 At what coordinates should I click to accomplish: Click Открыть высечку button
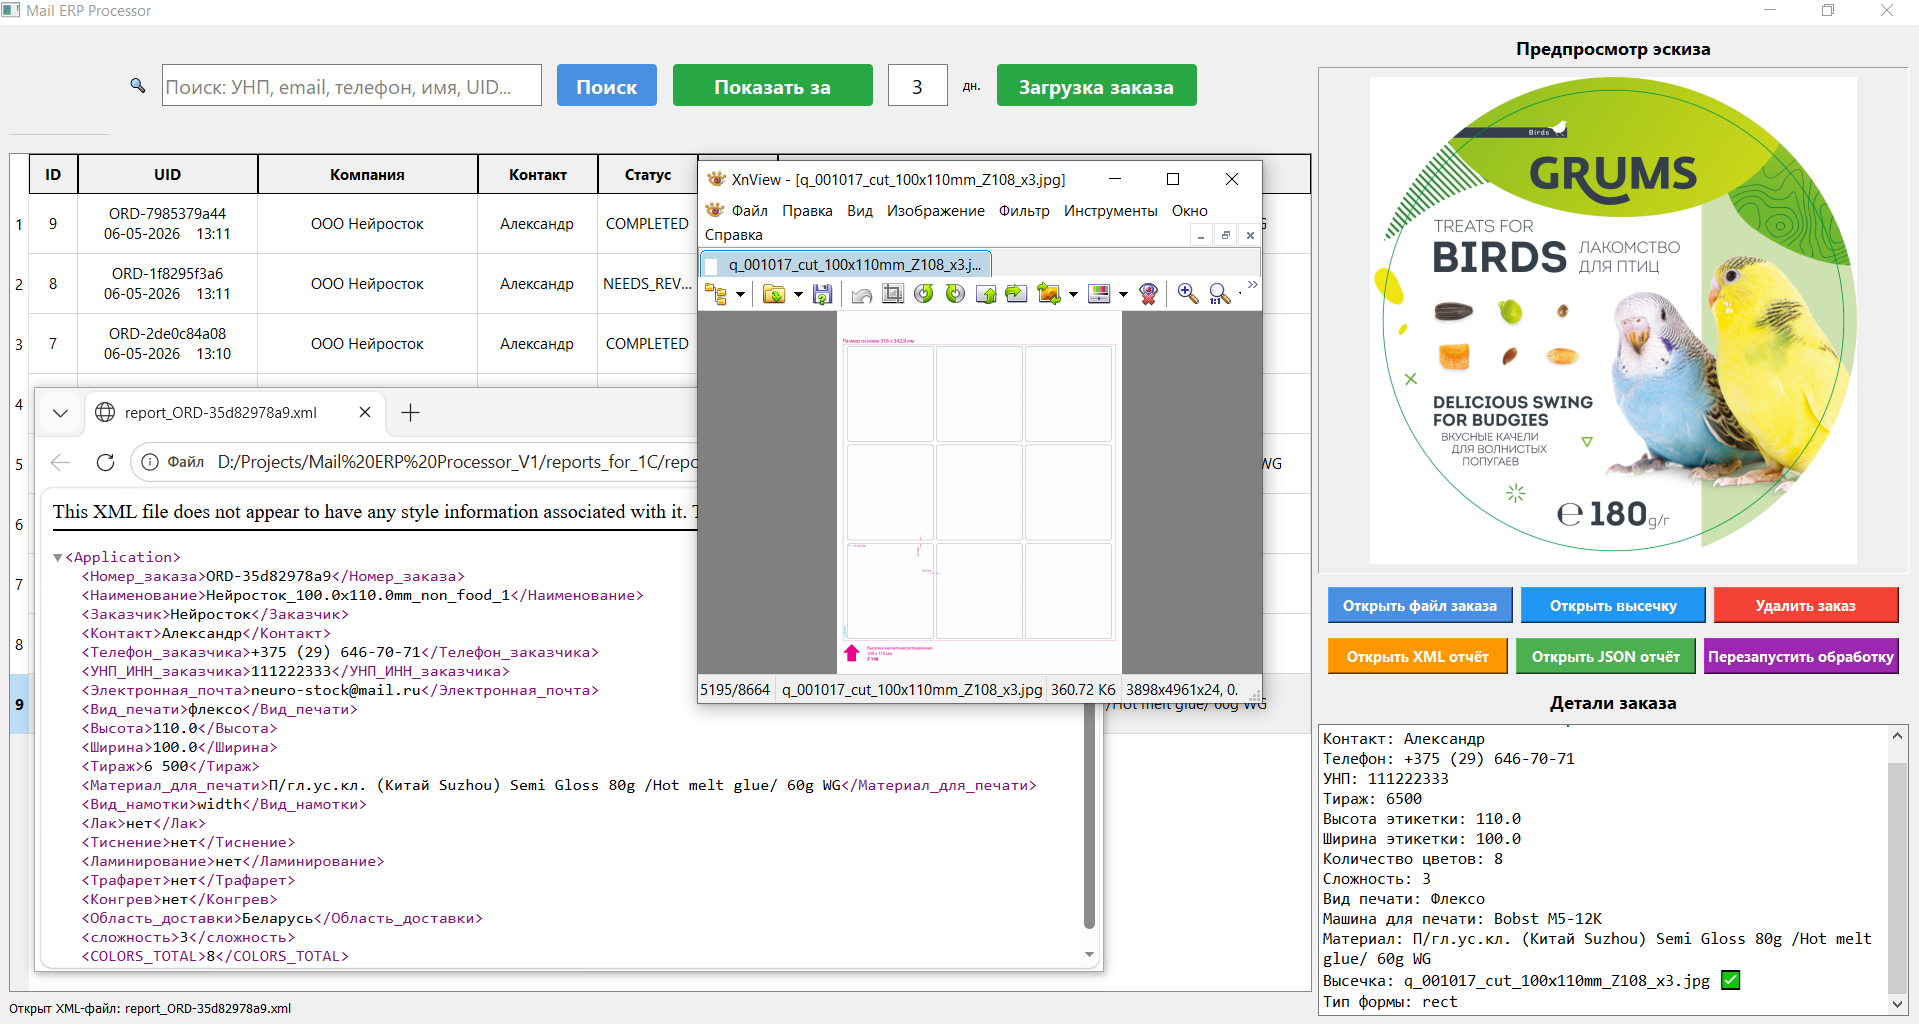1614,605
